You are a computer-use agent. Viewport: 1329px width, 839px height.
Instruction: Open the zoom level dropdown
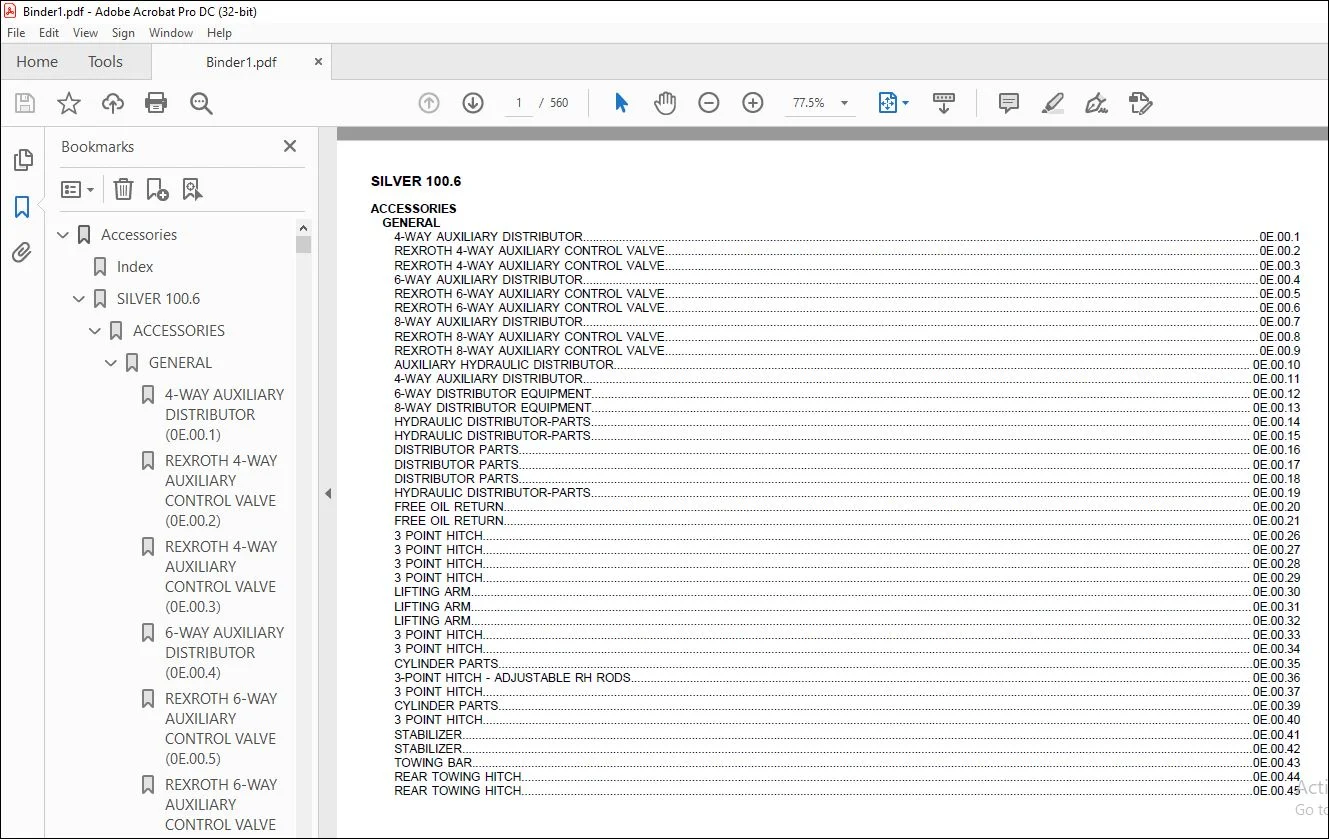click(844, 103)
